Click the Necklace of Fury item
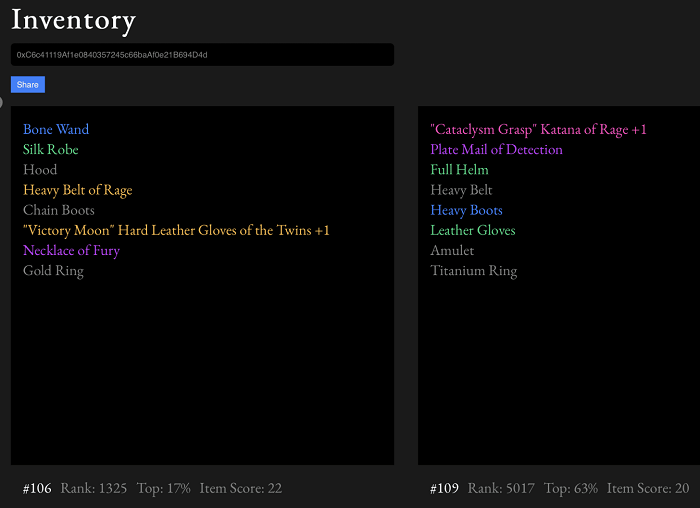The width and height of the screenshot is (700, 508). click(x=71, y=250)
